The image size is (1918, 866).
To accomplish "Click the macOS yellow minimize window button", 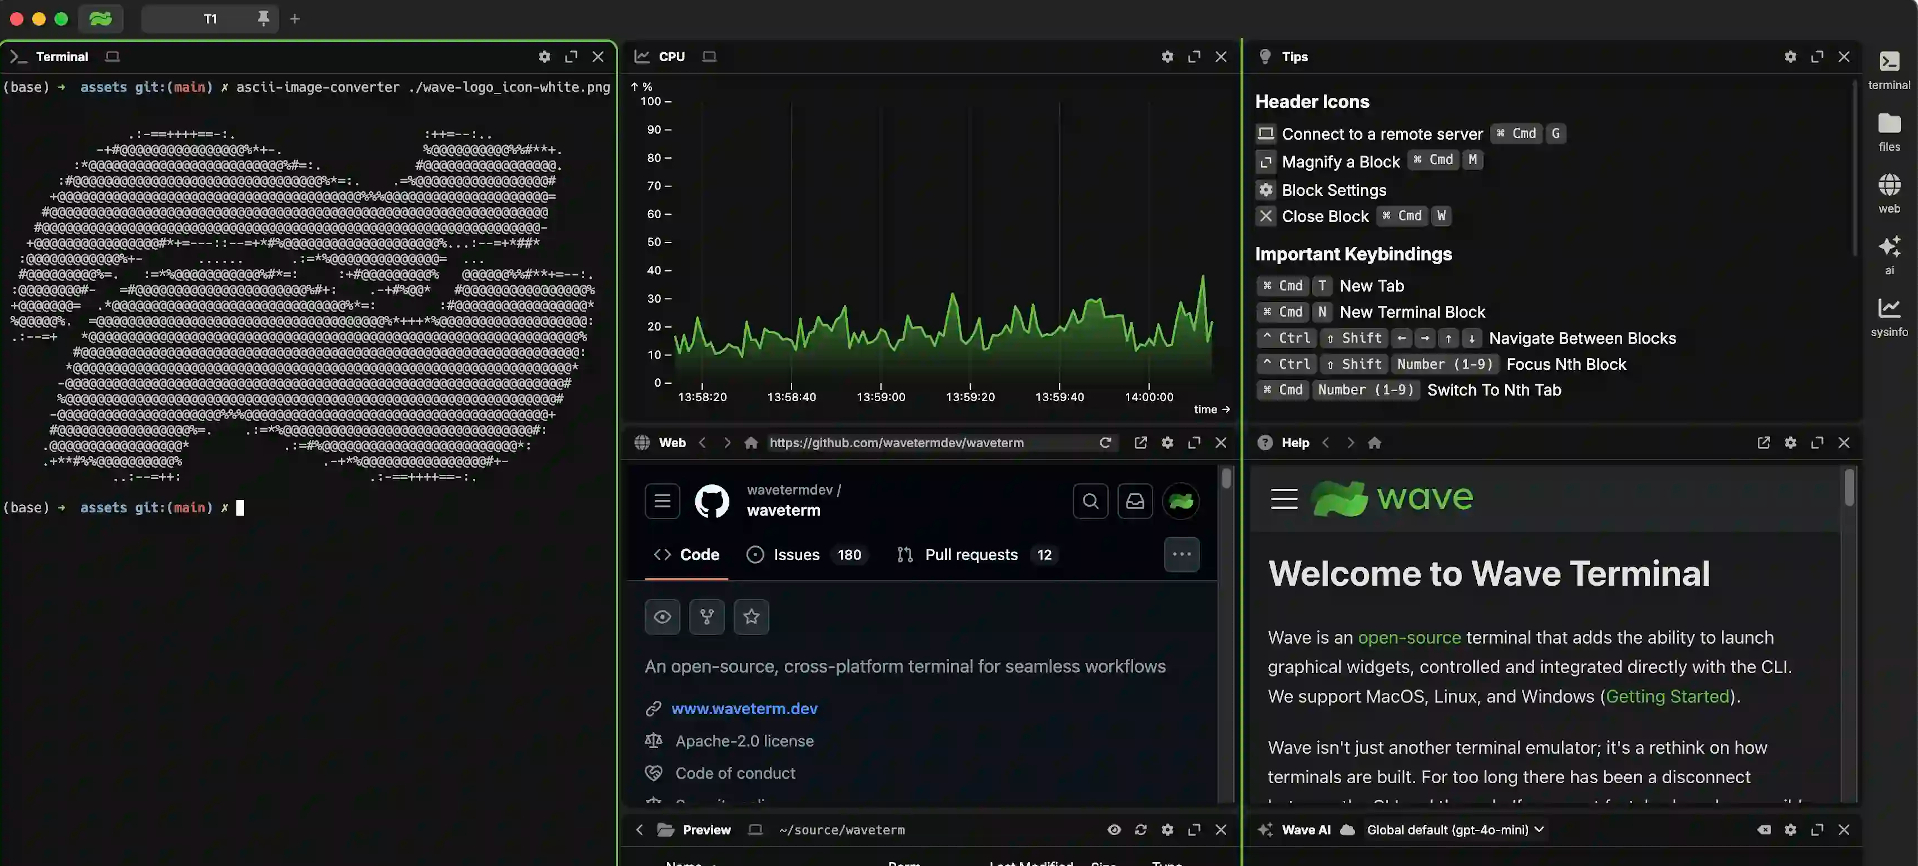I will [39, 18].
